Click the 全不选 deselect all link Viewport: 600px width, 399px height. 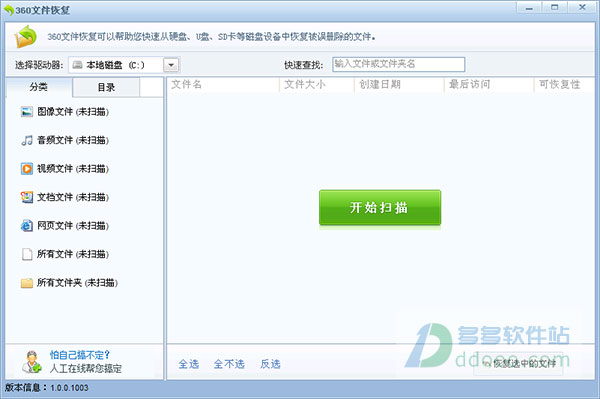pos(229,364)
